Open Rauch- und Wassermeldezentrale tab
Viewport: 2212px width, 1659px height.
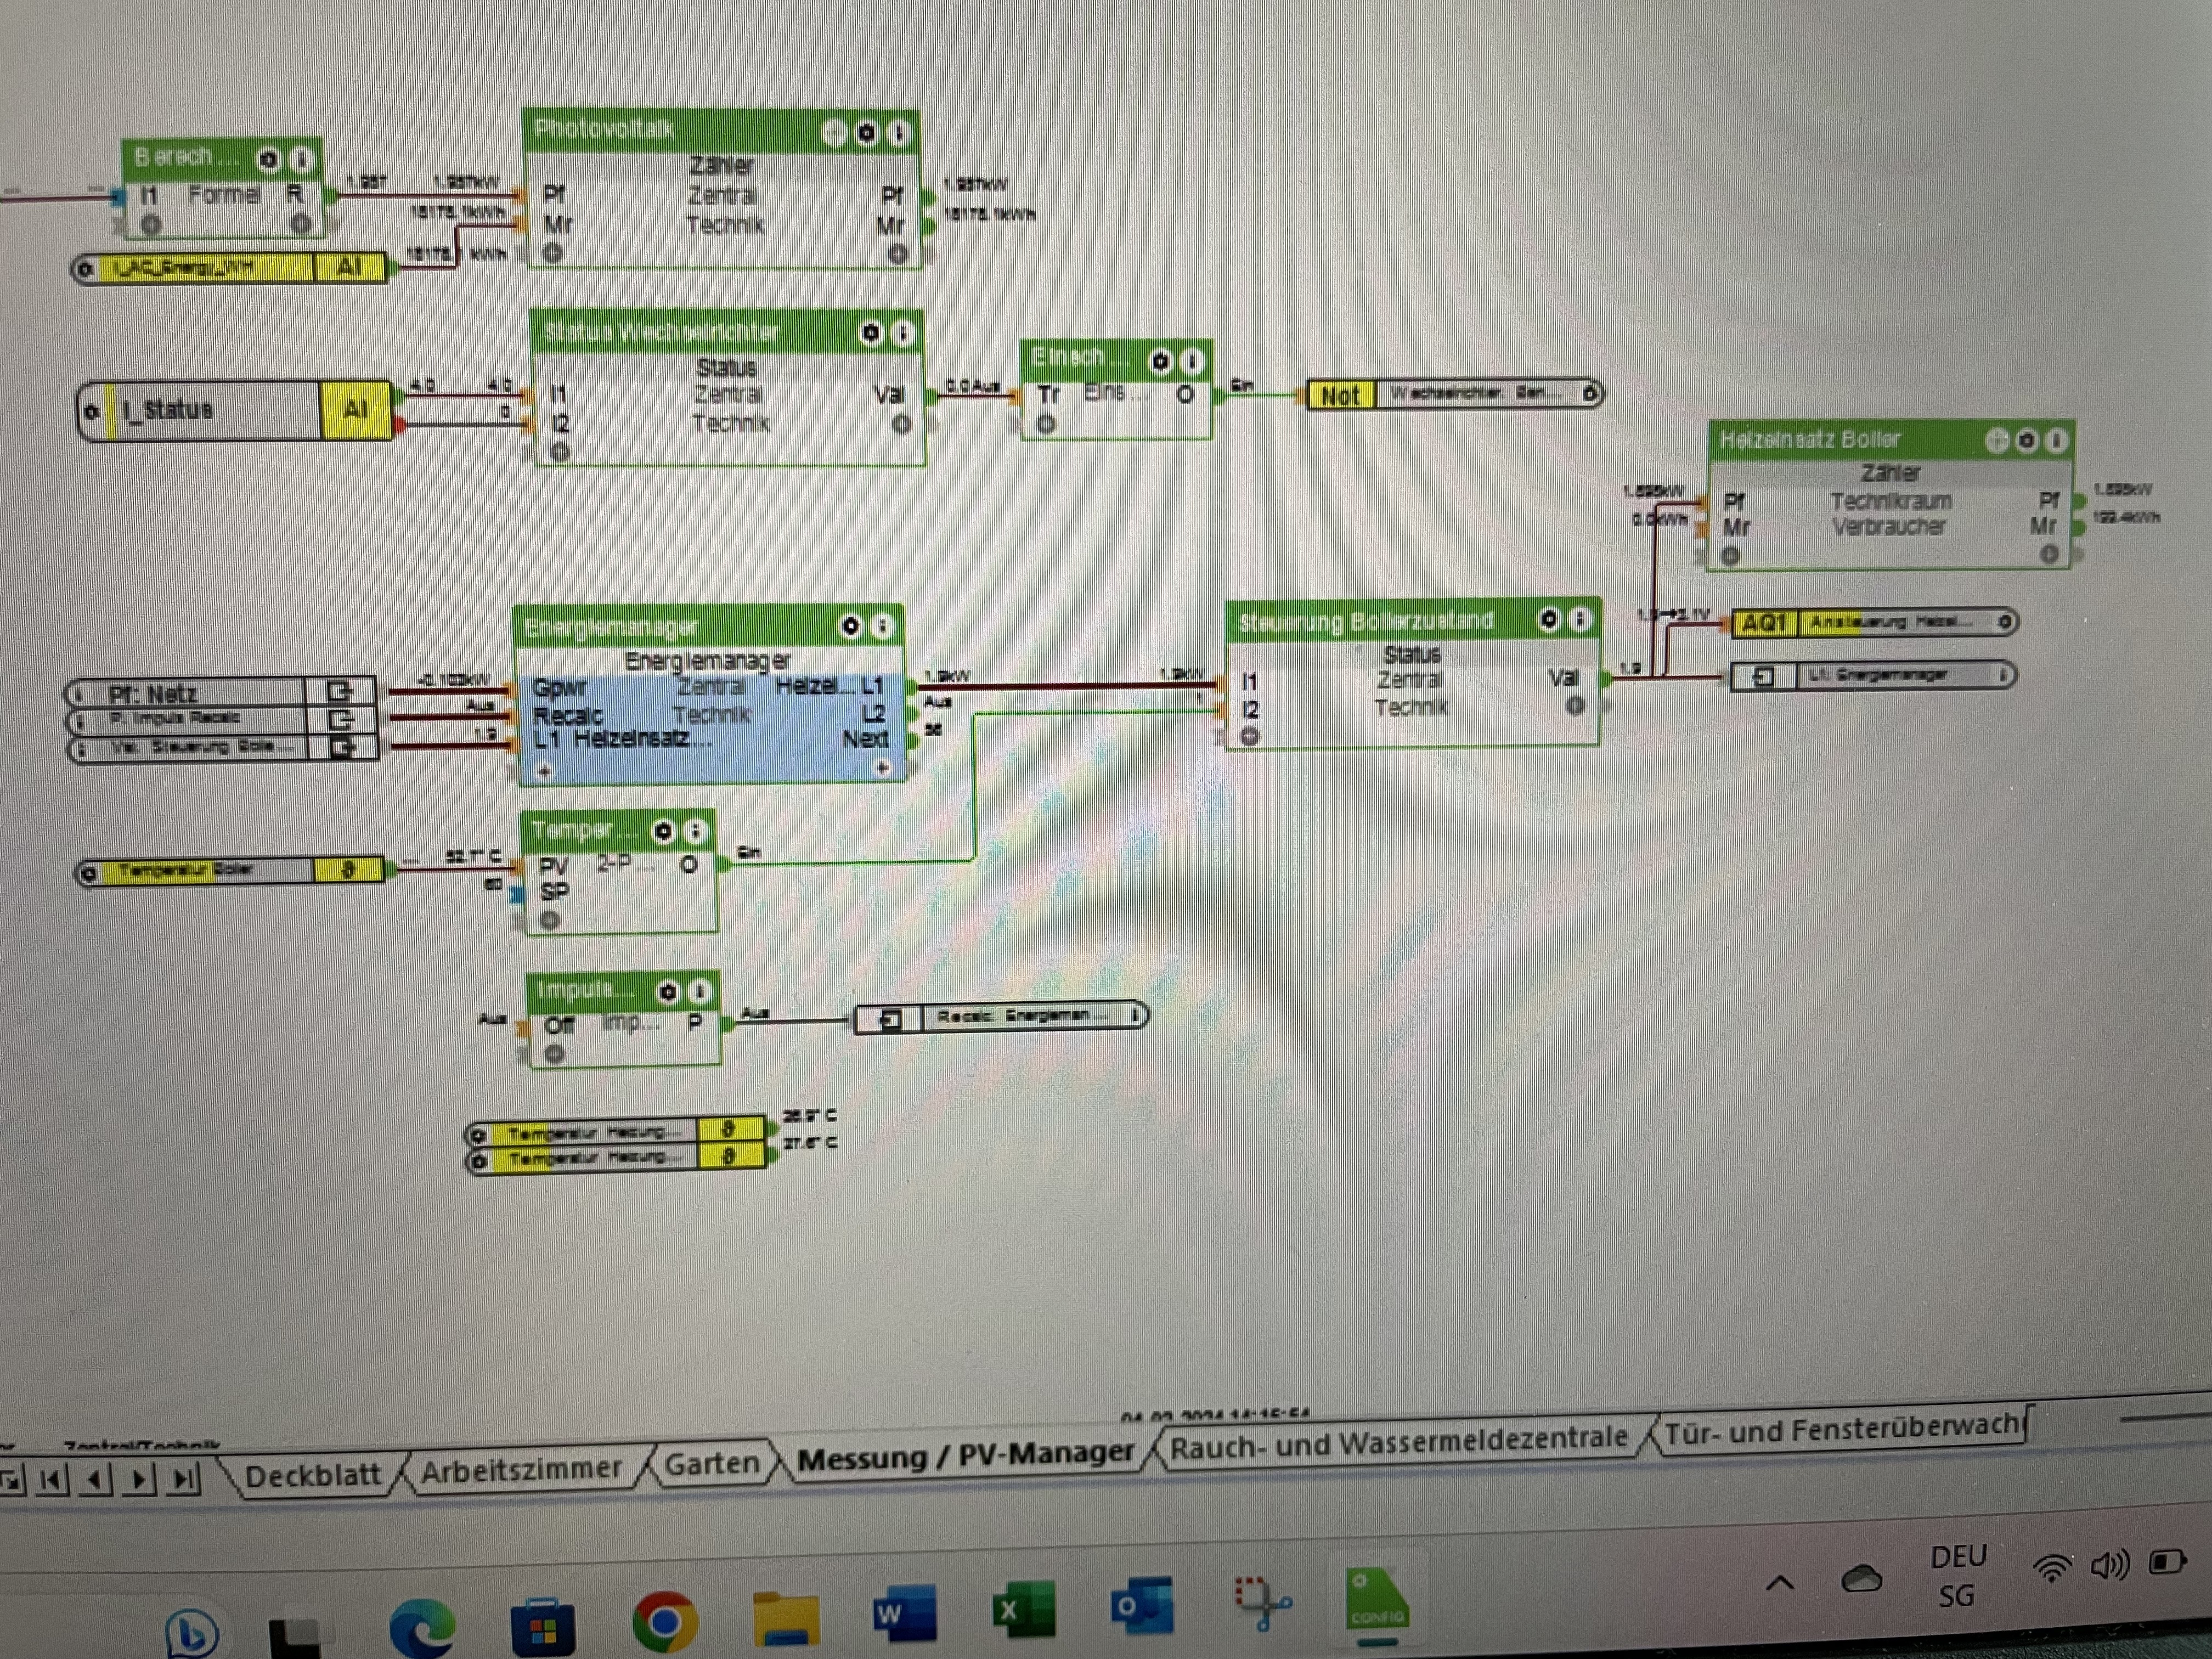click(1398, 1441)
